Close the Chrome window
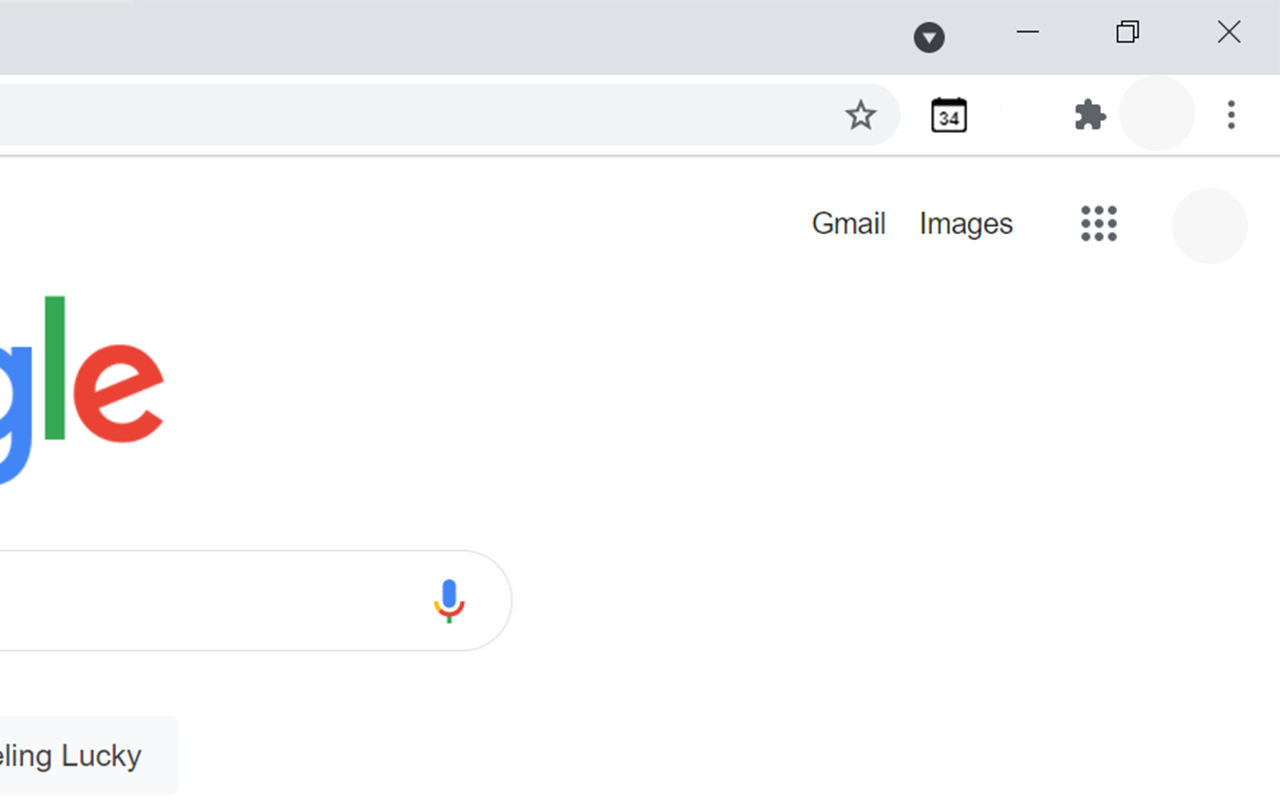1280x800 pixels. pyautogui.click(x=1229, y=32)
